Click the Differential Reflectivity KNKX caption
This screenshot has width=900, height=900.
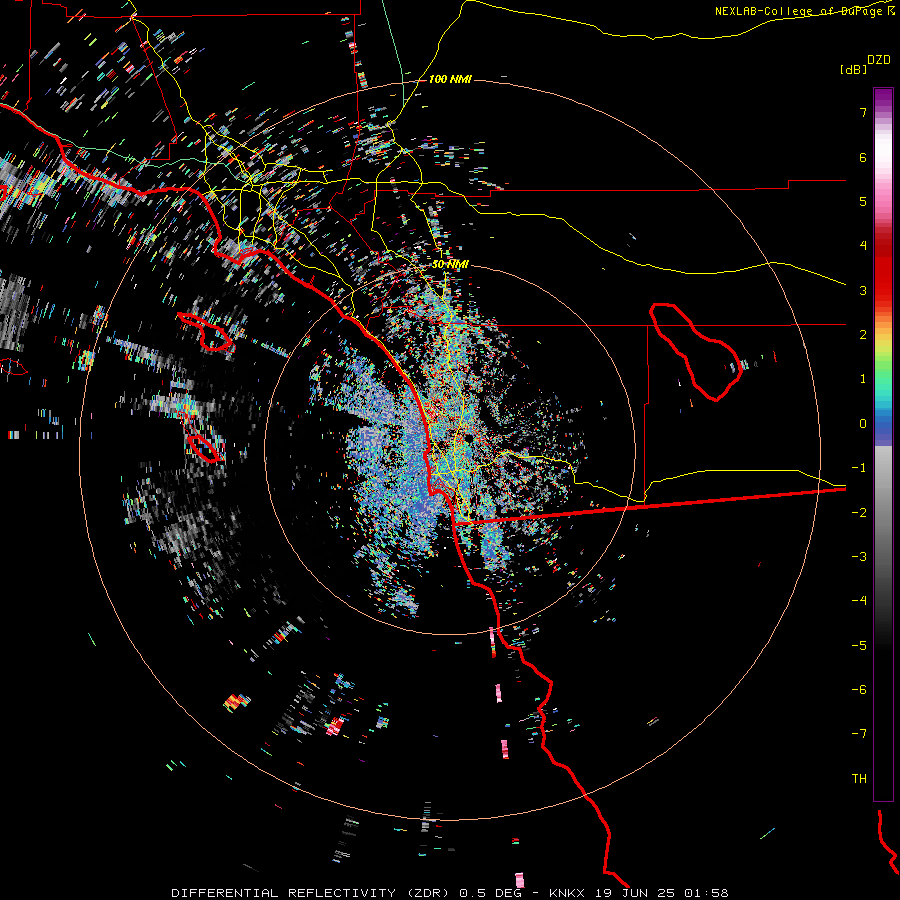click(449, 893)
